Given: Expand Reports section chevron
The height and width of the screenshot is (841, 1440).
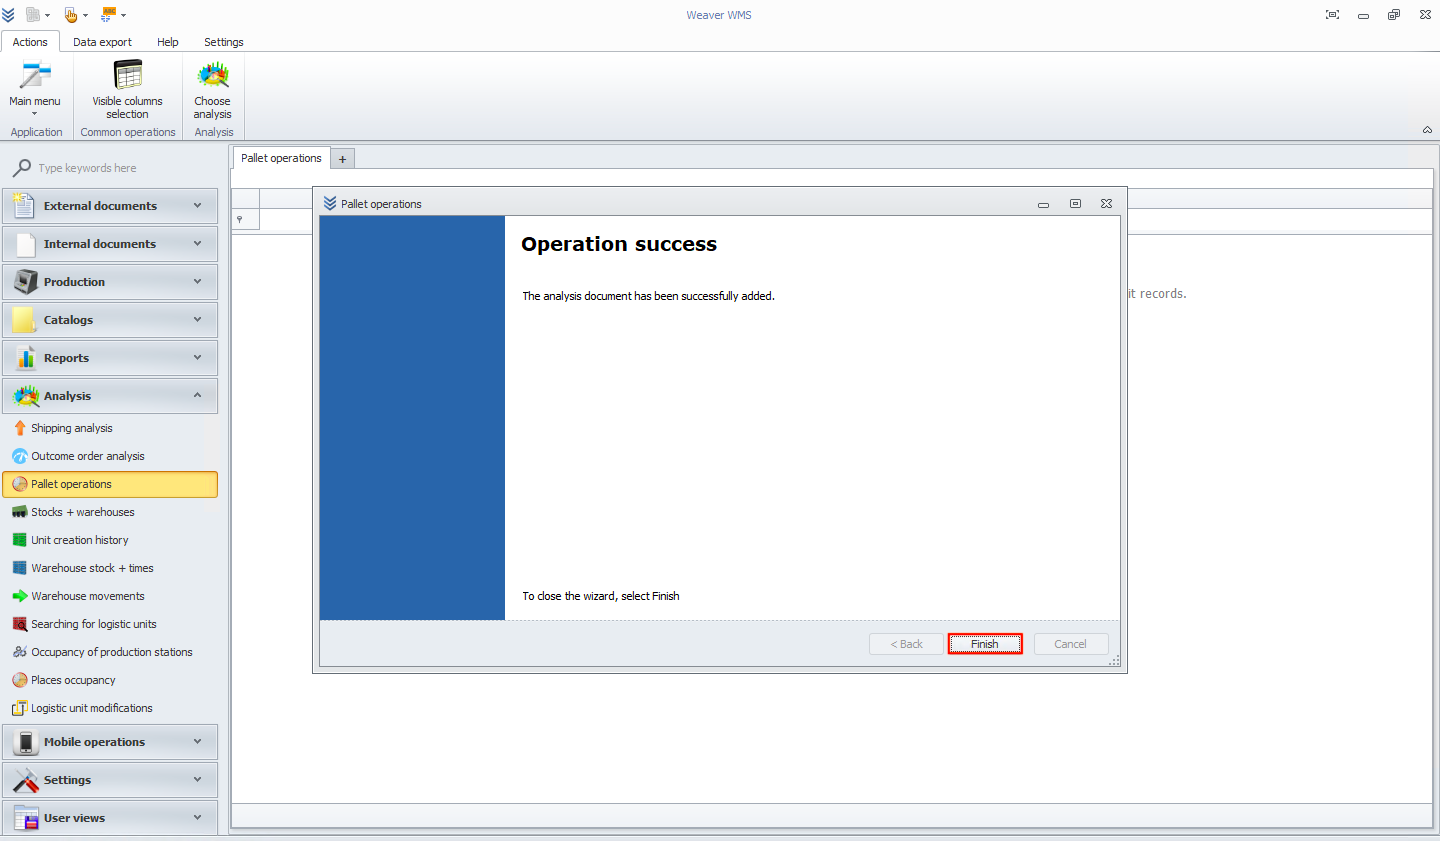Looking at the screenshot, I should click(197, 357).
